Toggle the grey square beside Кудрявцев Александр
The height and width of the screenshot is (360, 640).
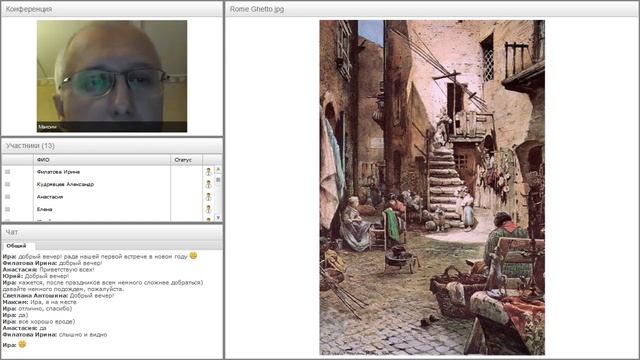point(7,184)
